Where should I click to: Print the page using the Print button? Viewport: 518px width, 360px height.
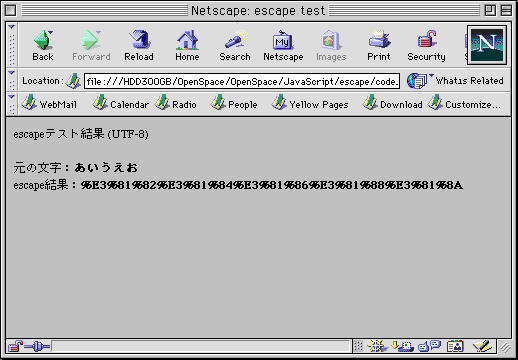coord(379,46)
